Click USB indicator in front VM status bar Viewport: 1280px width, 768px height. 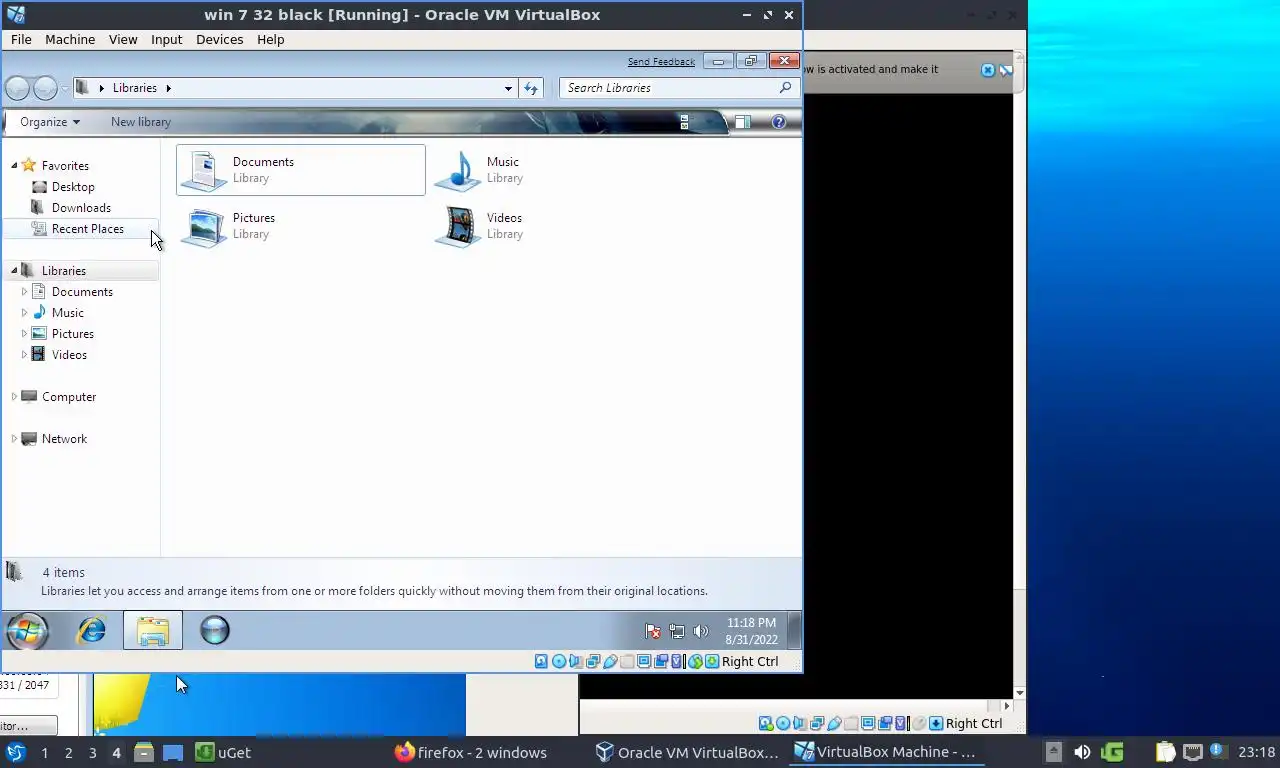click(x=610, y=661)
